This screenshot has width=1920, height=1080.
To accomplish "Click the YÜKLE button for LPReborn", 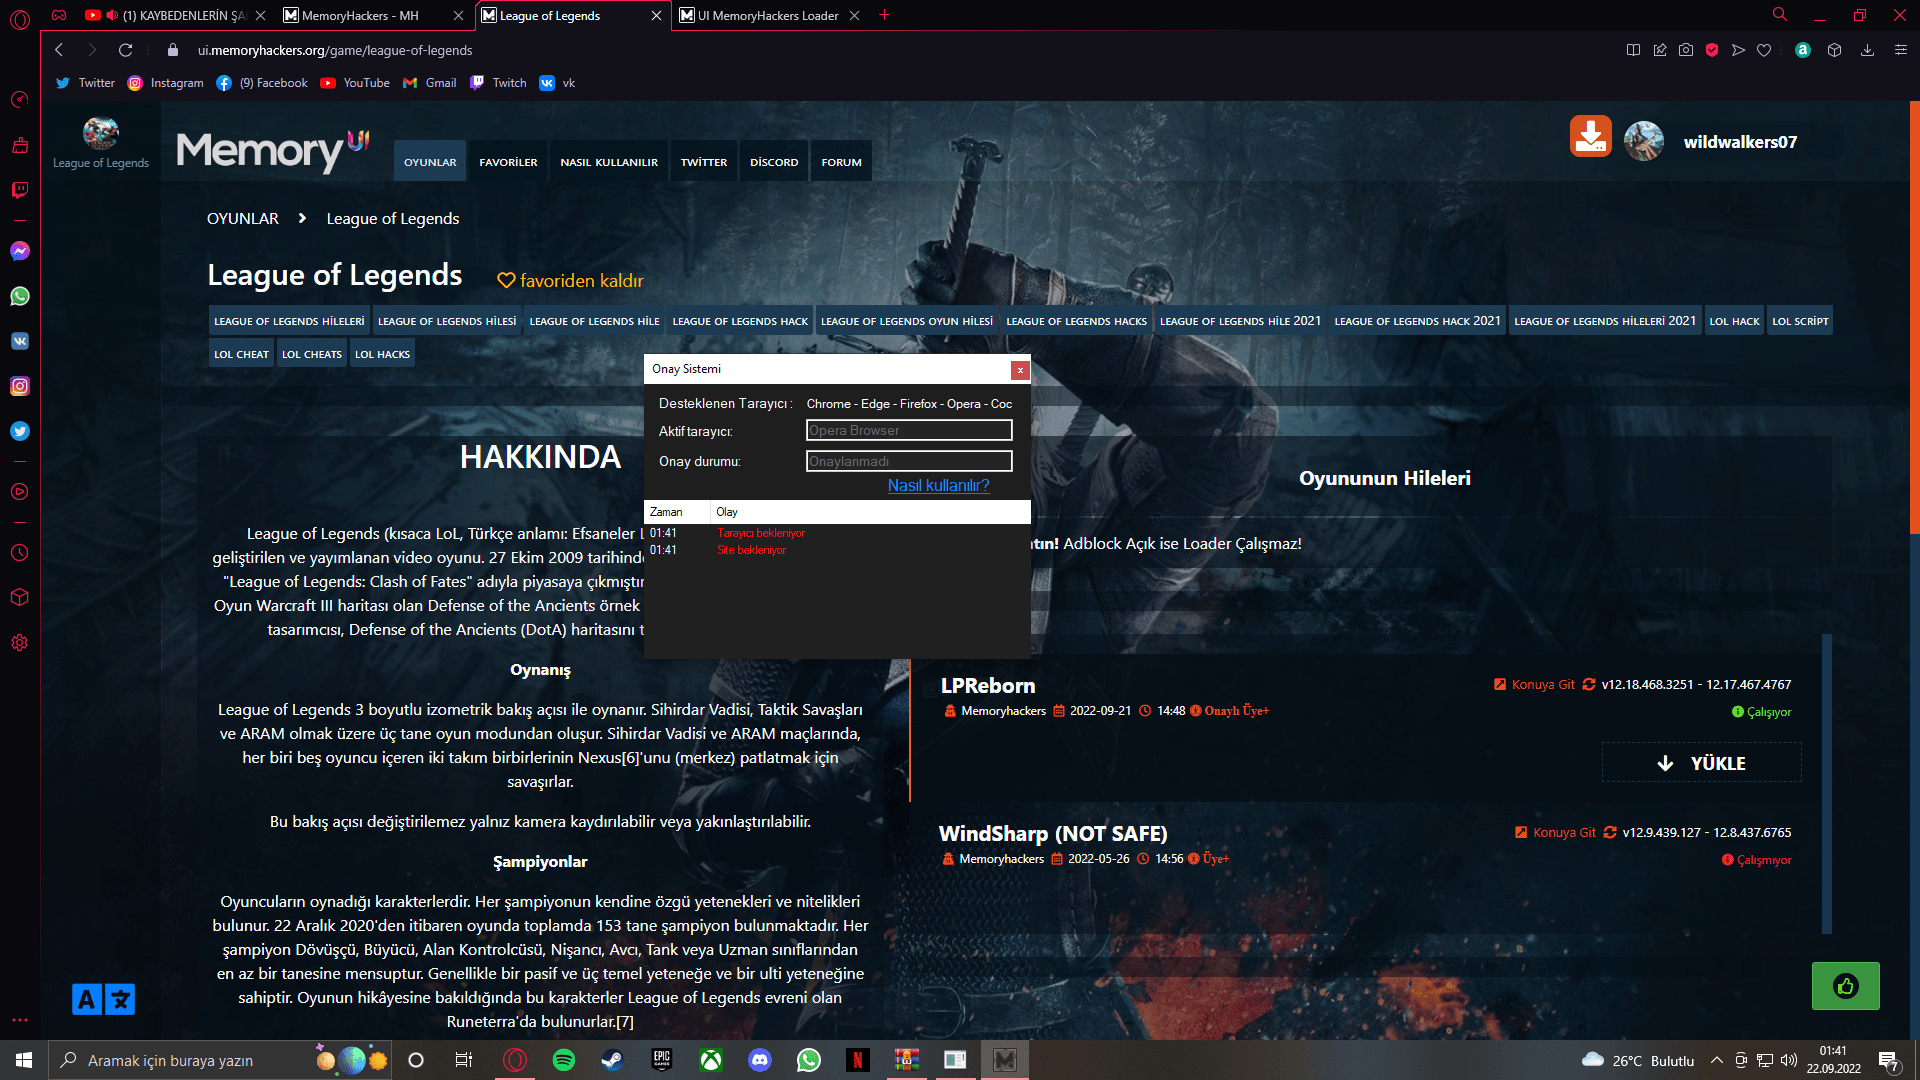I will tap(1701, 763).
